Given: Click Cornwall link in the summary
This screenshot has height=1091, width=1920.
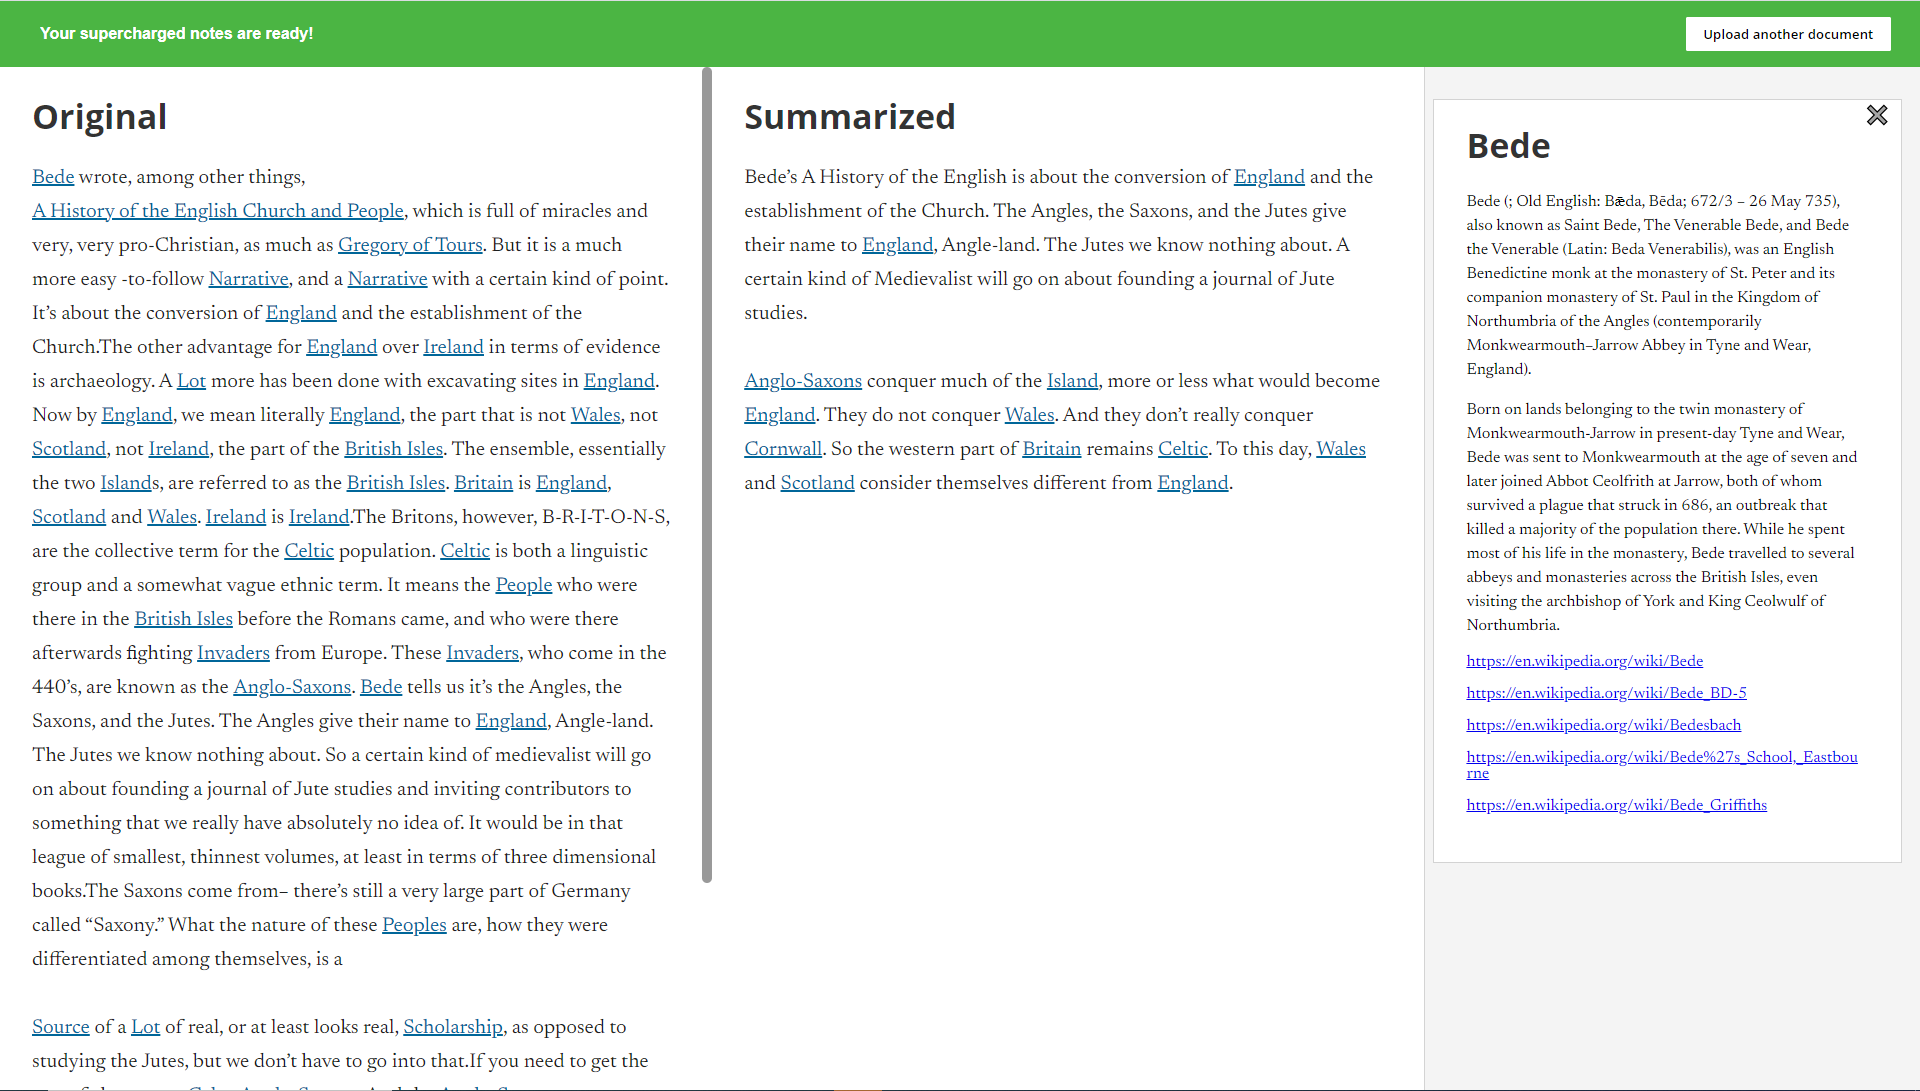Looking at the screenshot, I should (782, 449).
